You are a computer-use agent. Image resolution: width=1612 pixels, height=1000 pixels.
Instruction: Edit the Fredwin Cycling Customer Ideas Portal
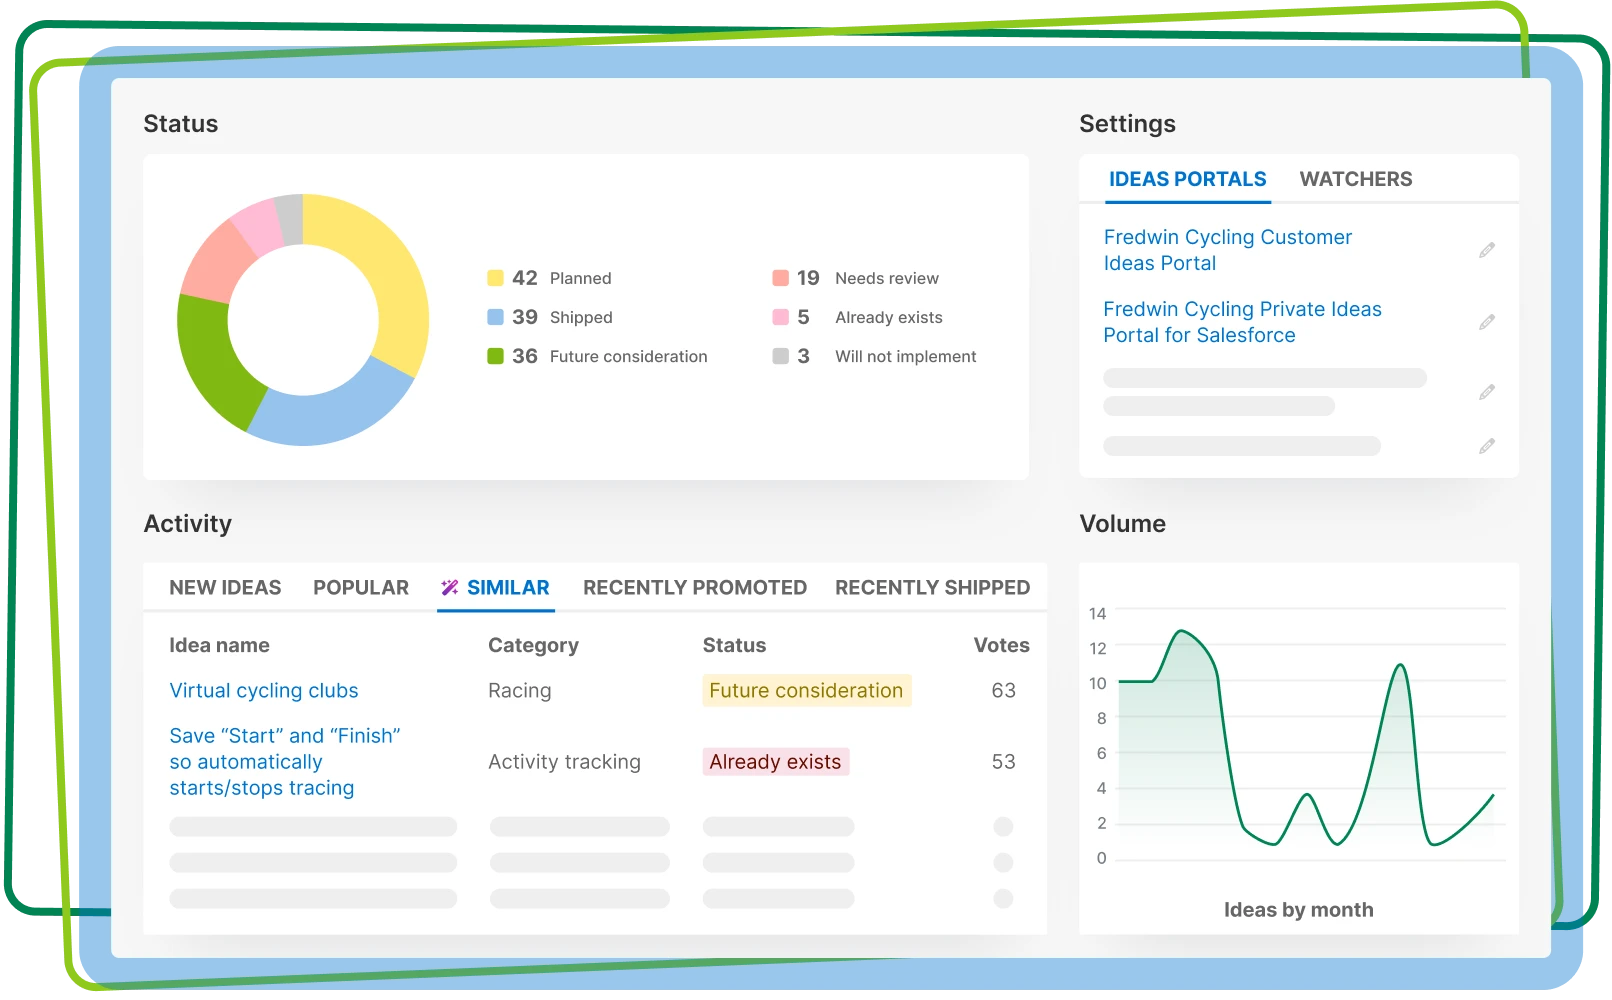coord(1487,250)
